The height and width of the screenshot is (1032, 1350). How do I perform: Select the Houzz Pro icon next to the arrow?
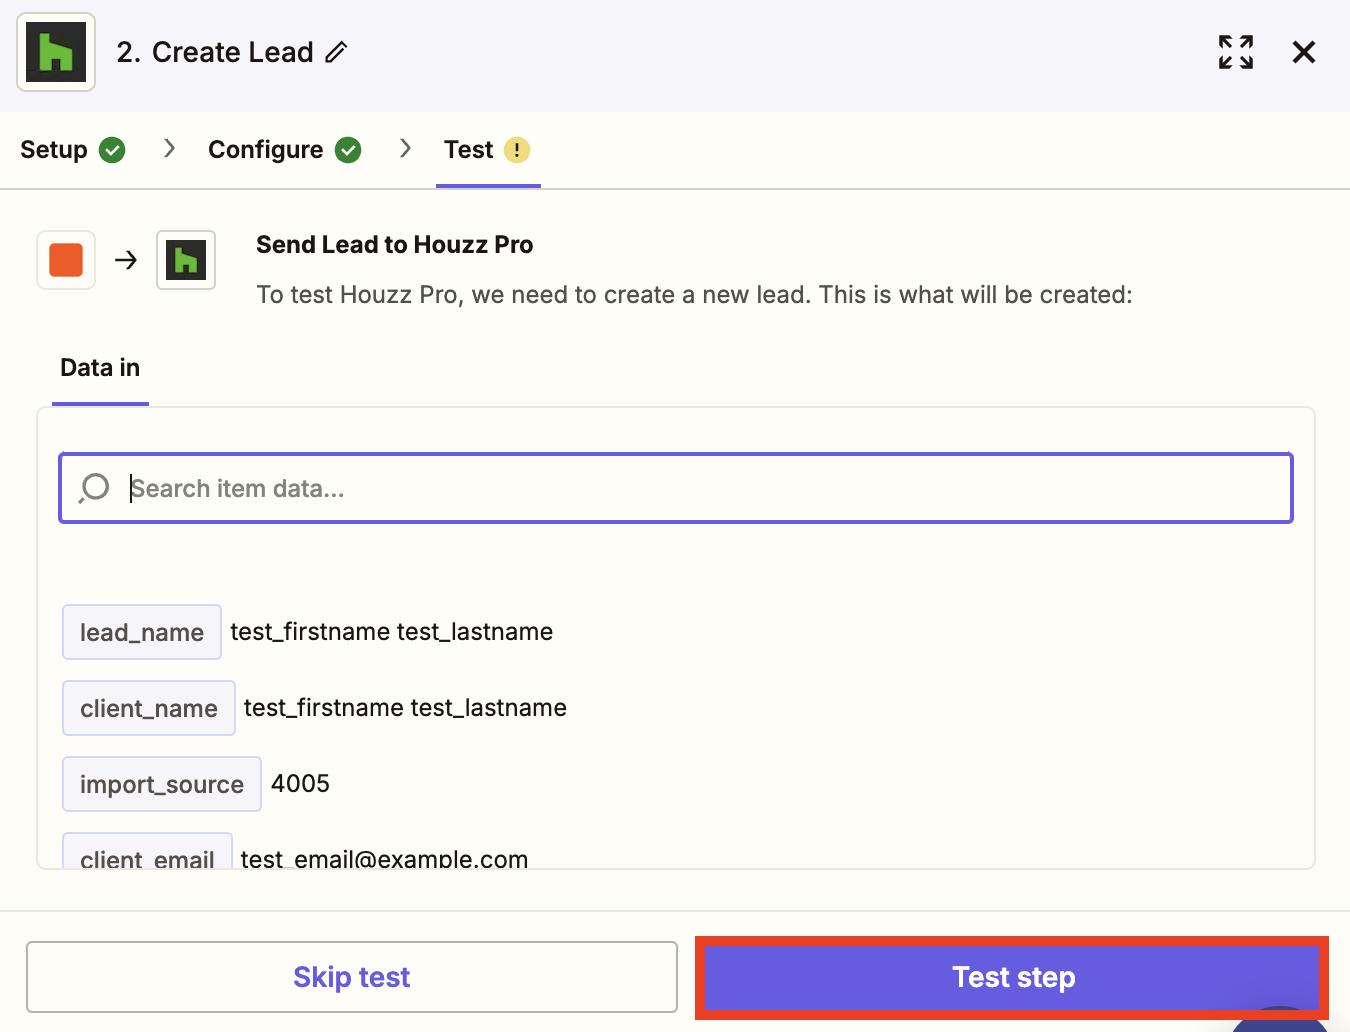click(185, 259)
